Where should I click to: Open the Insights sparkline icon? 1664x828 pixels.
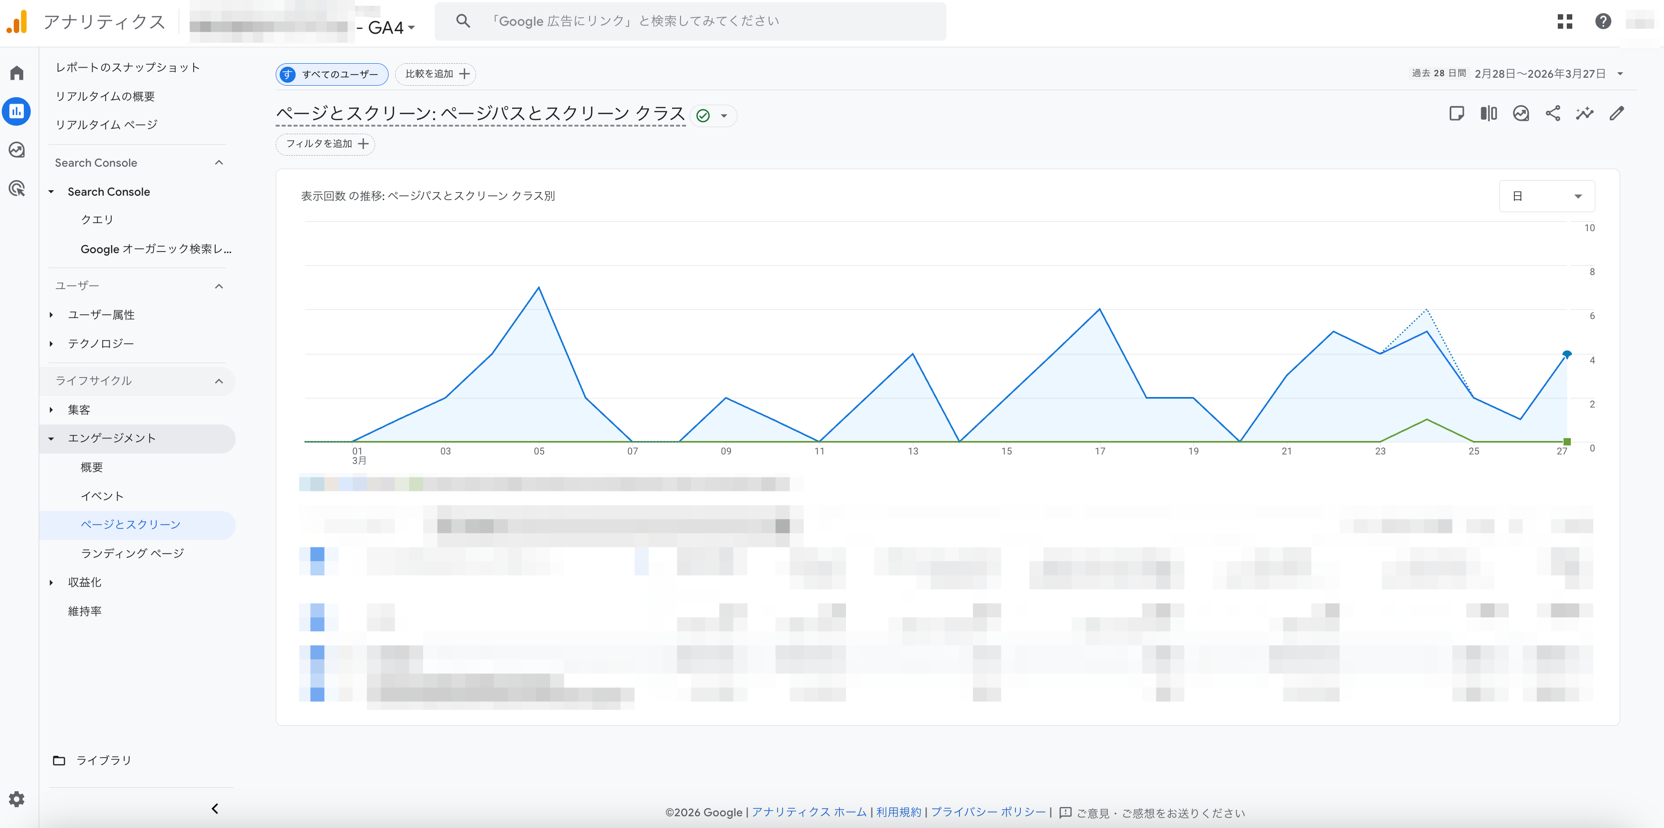pyautogui.click(x=1584, y=114)
